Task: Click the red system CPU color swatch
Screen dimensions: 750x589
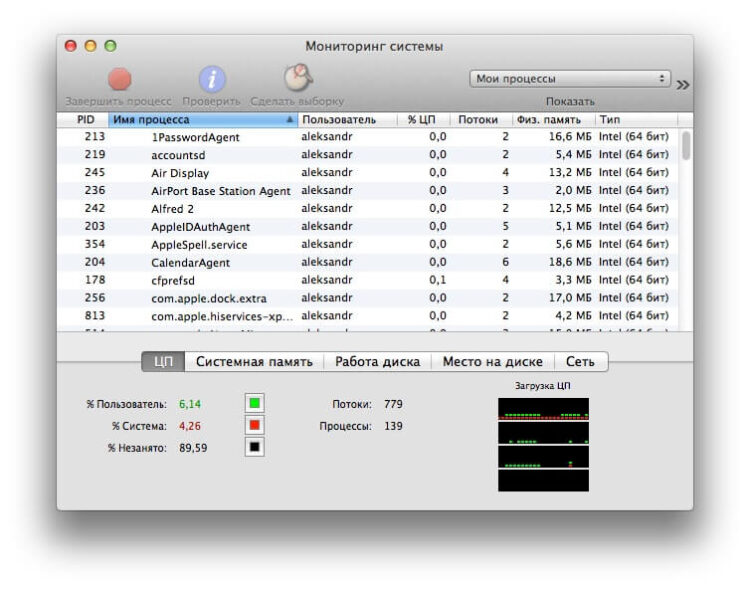Action: [x=255, y=425]
